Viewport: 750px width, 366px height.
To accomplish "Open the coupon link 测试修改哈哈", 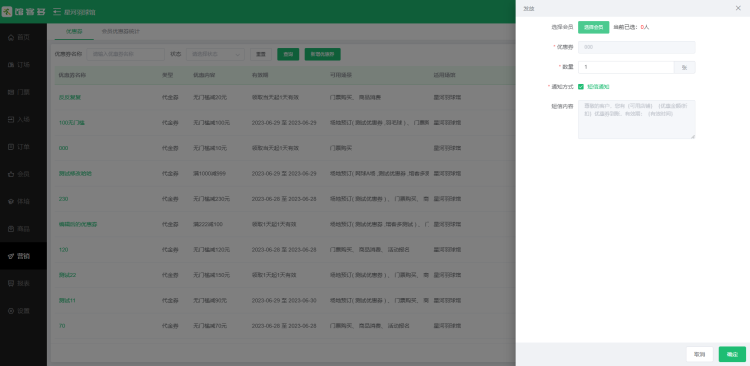I will 75,173.
